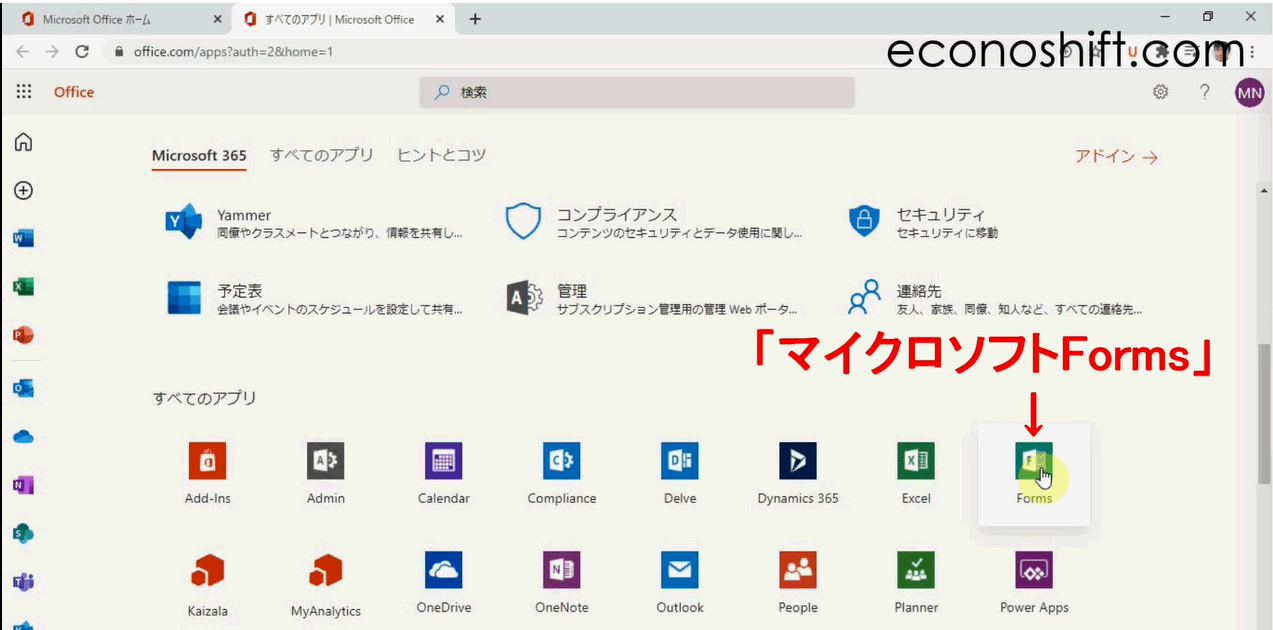Open the app launcher waffle menu
The image size is (1273, 630).
pyautogui.click(x=22, y=92)
